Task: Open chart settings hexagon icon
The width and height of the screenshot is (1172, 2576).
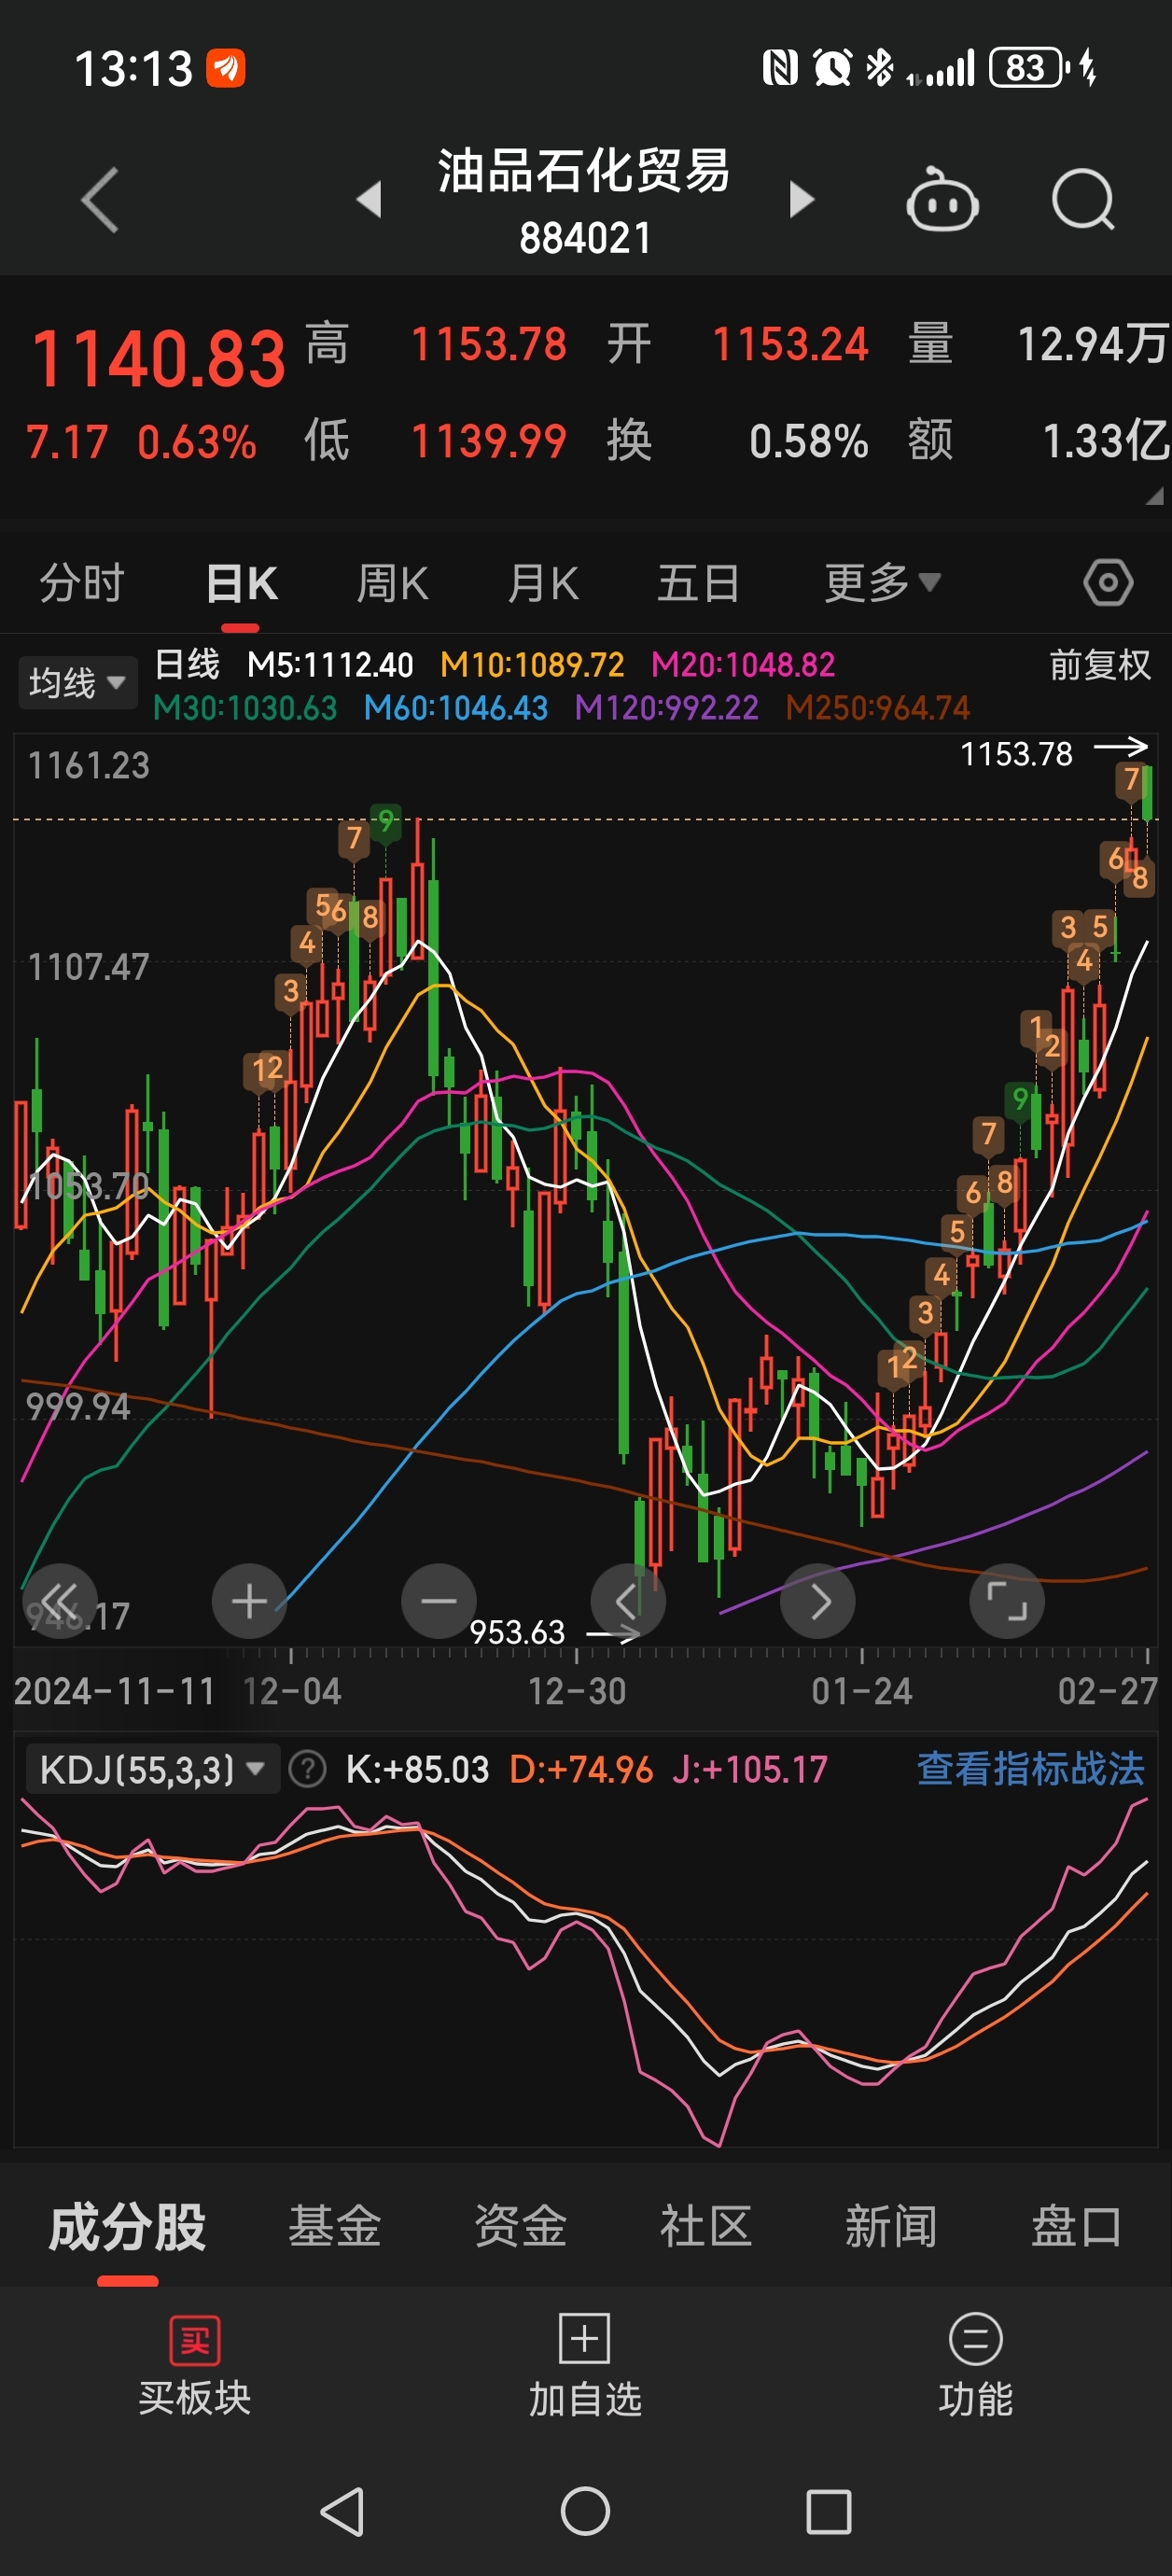Action: (x=1108, y=583)
